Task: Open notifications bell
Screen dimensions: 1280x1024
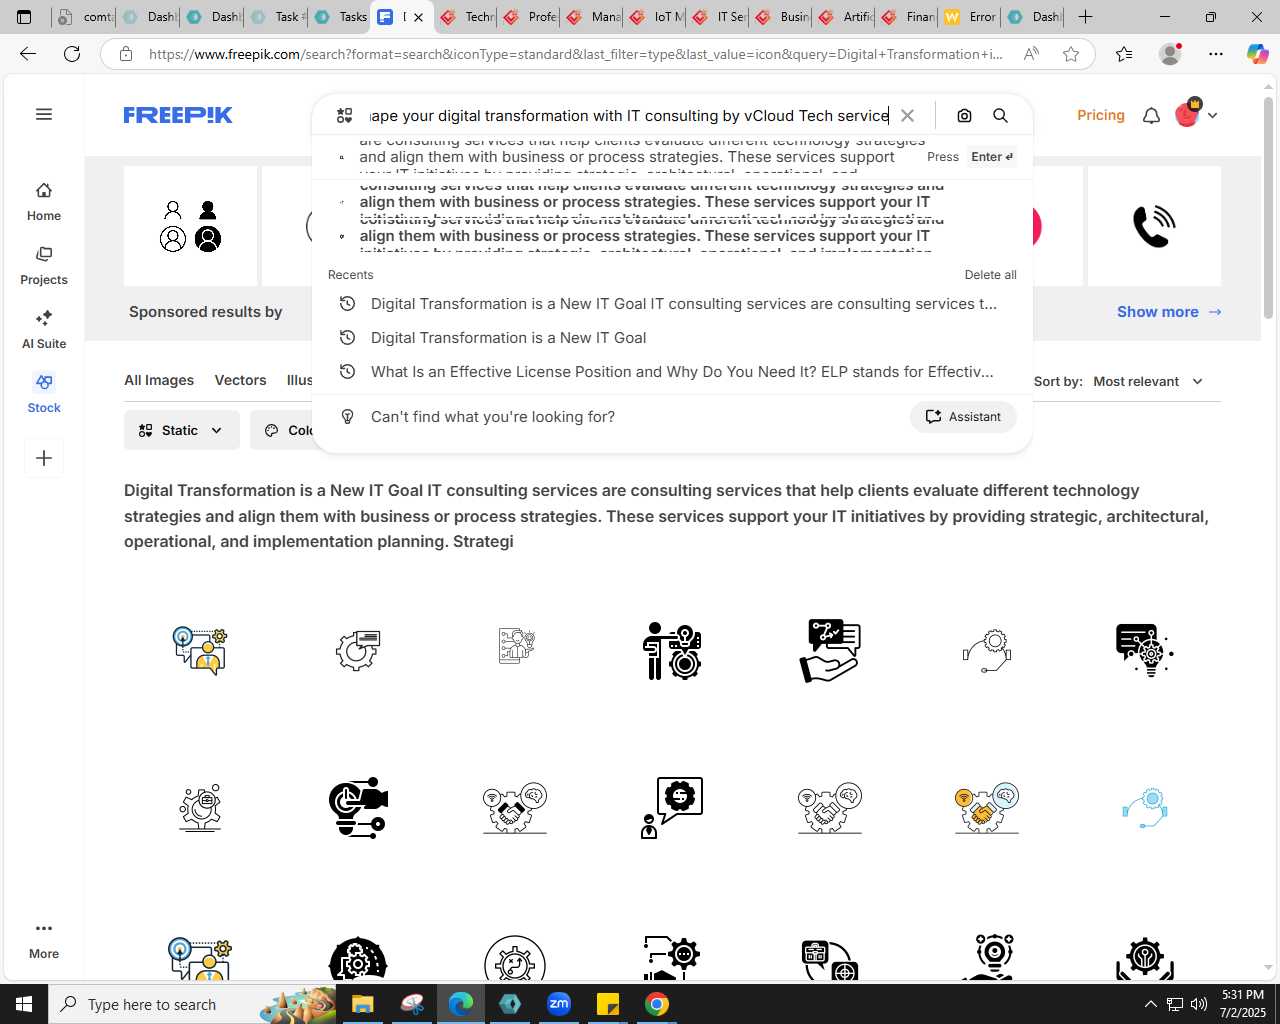Action: coord(1151,115)
